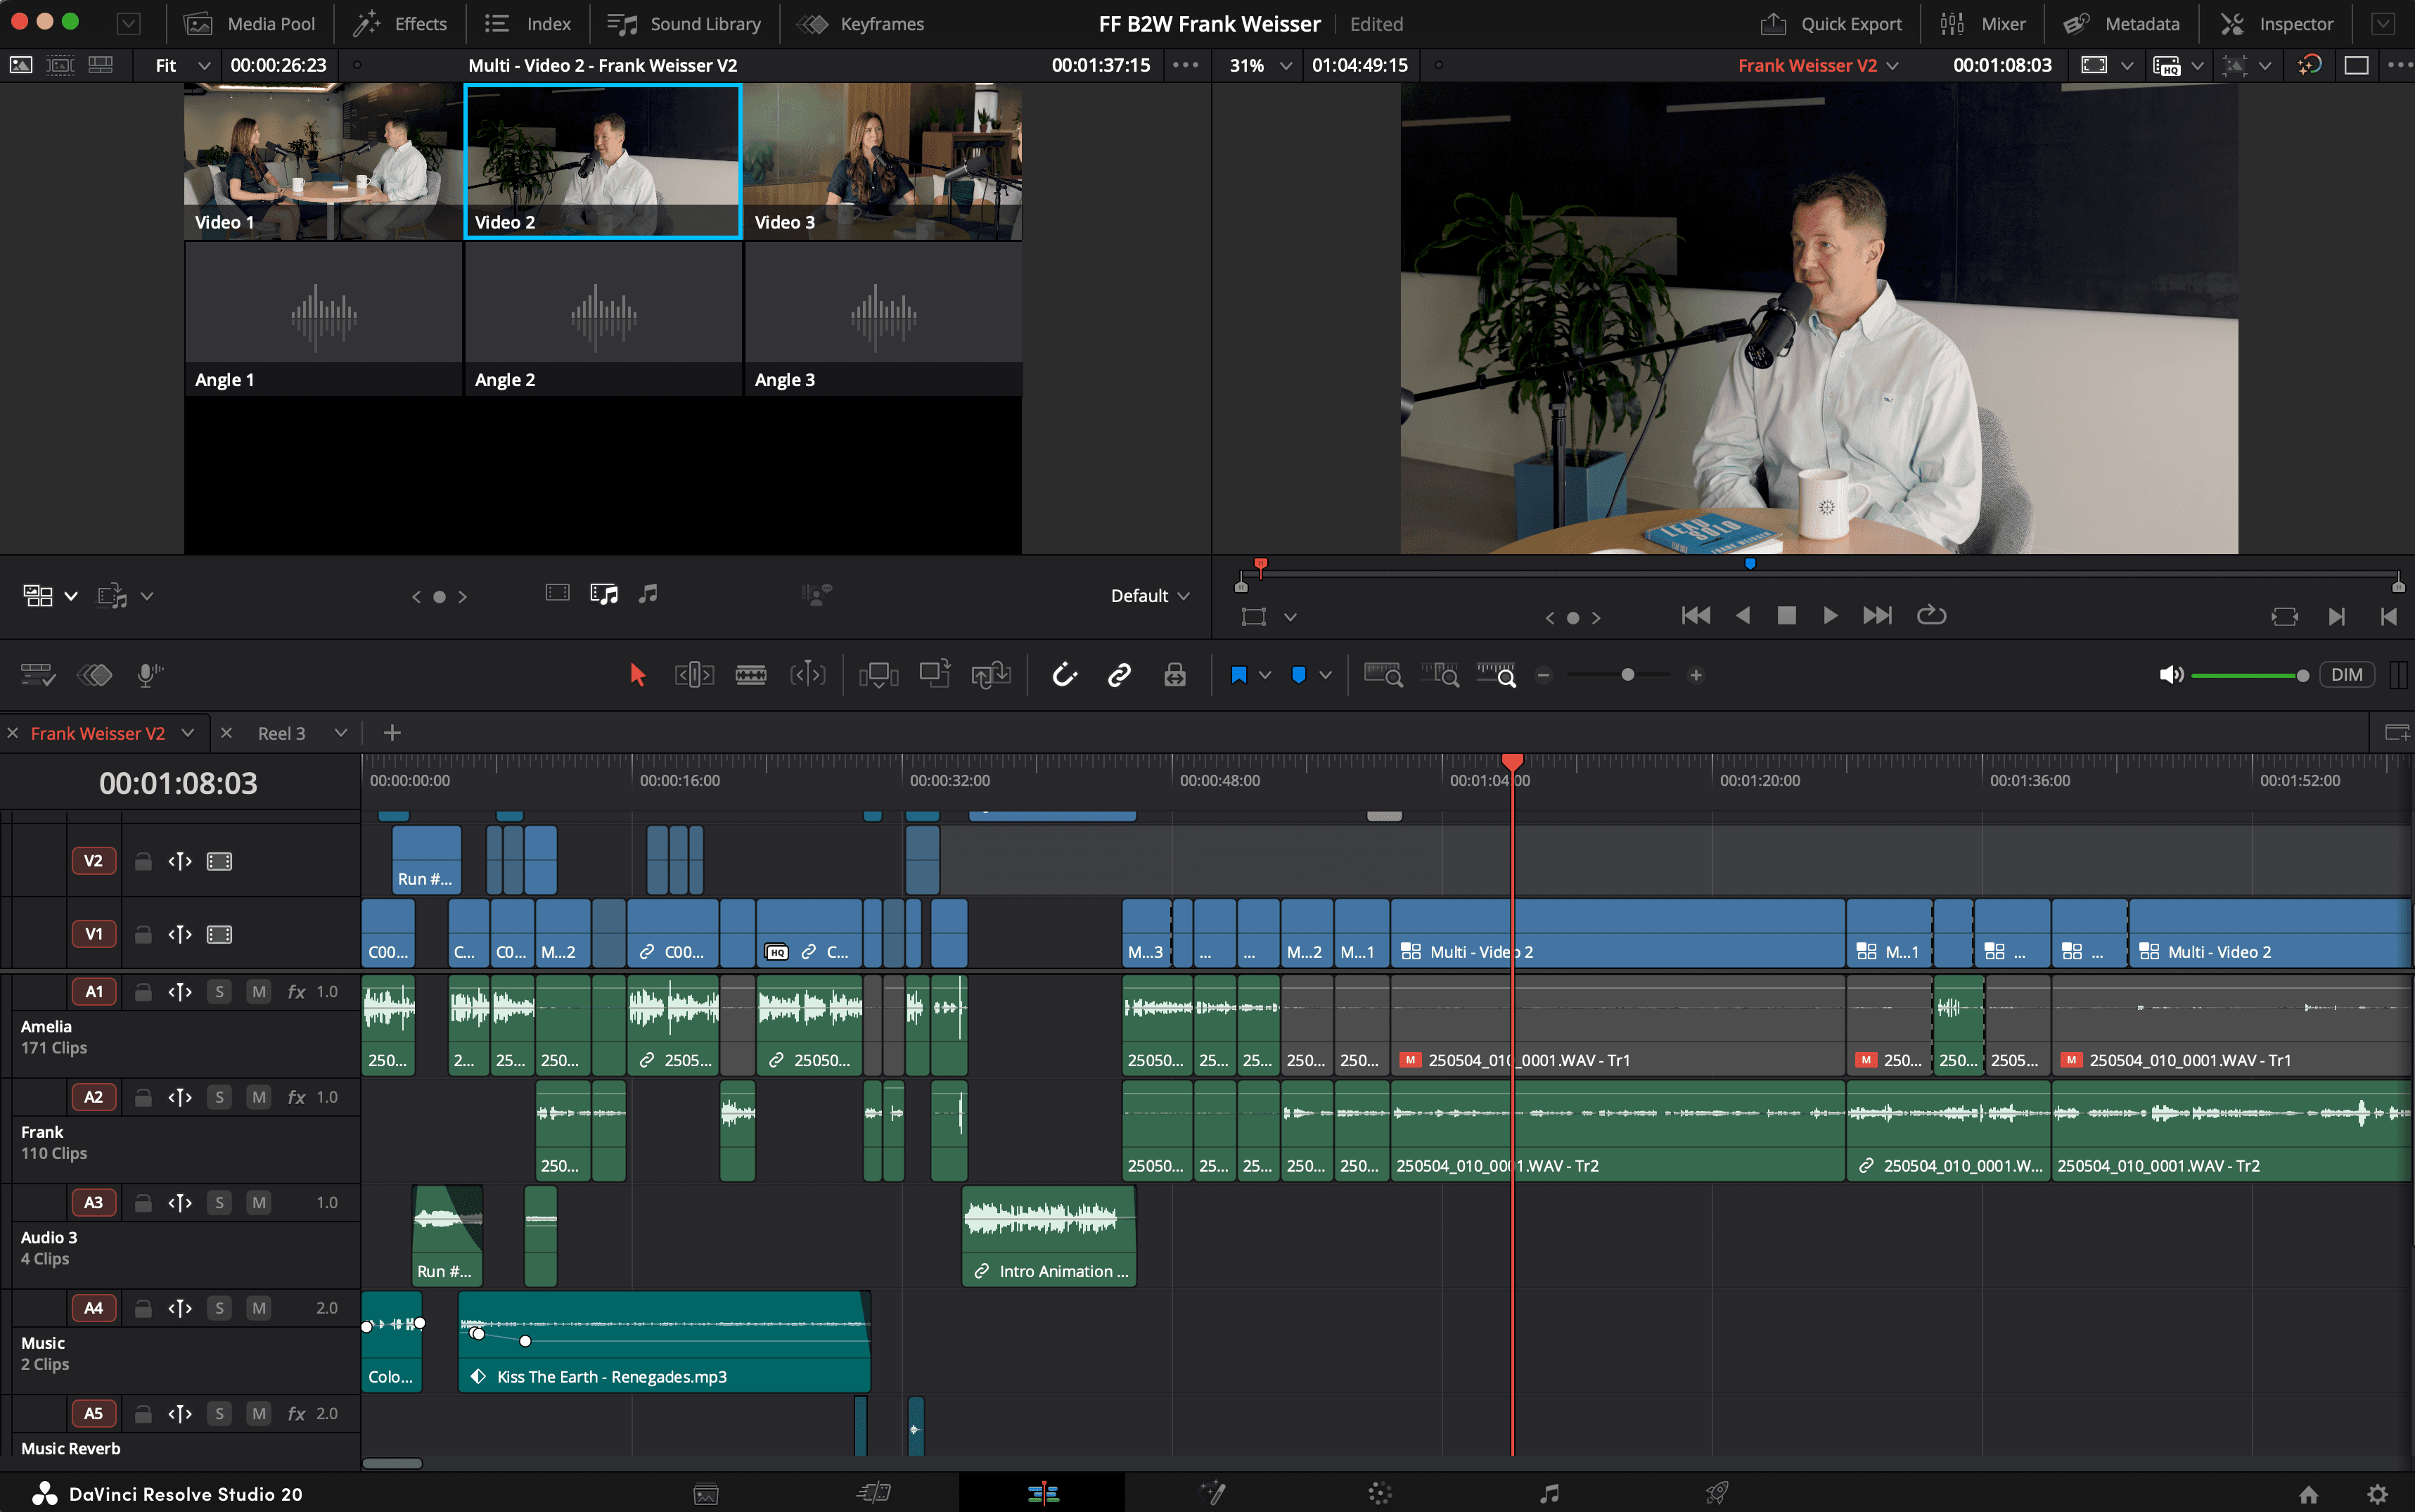
Task: Select the Blade edit mode tool
Action: (750, 675)
